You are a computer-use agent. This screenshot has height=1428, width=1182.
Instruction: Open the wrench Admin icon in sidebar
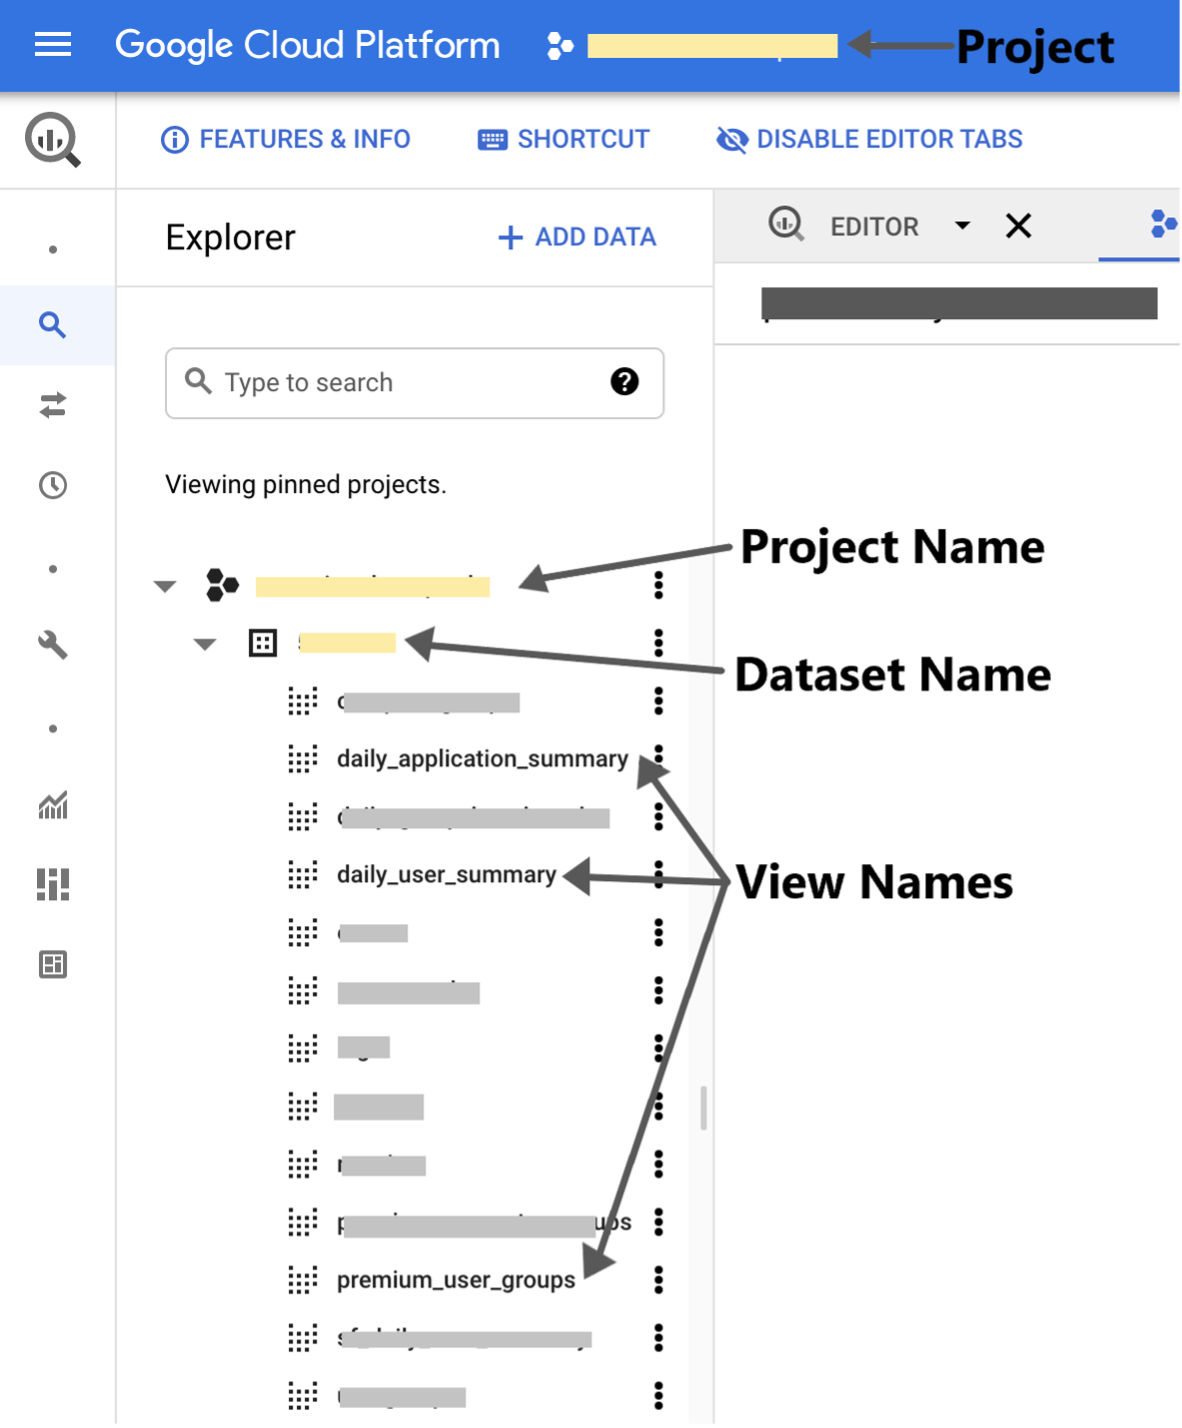pos(53,645)
